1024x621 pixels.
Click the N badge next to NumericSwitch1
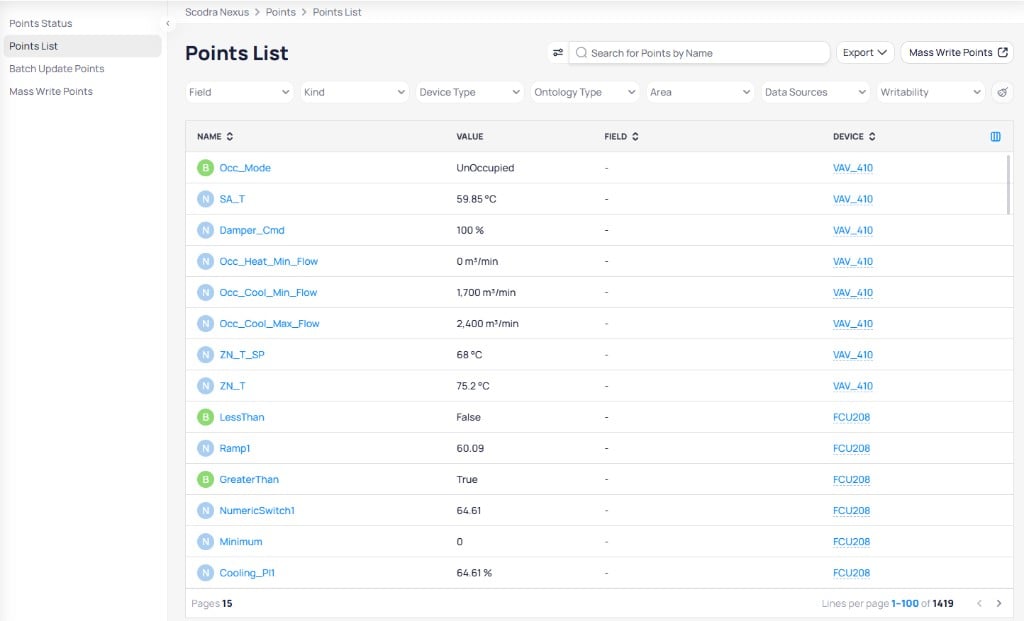(x=206, y=511)
